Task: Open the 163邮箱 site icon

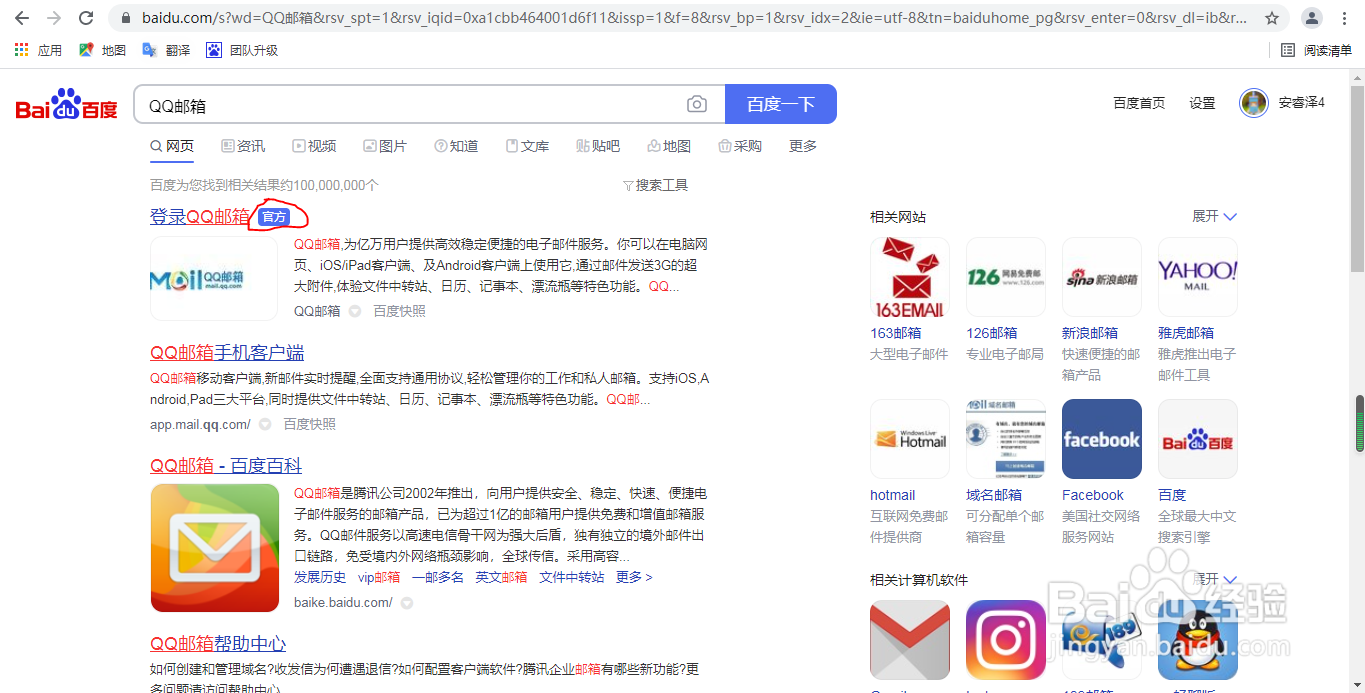Action: pyautogui.click(x=910, y=277)
